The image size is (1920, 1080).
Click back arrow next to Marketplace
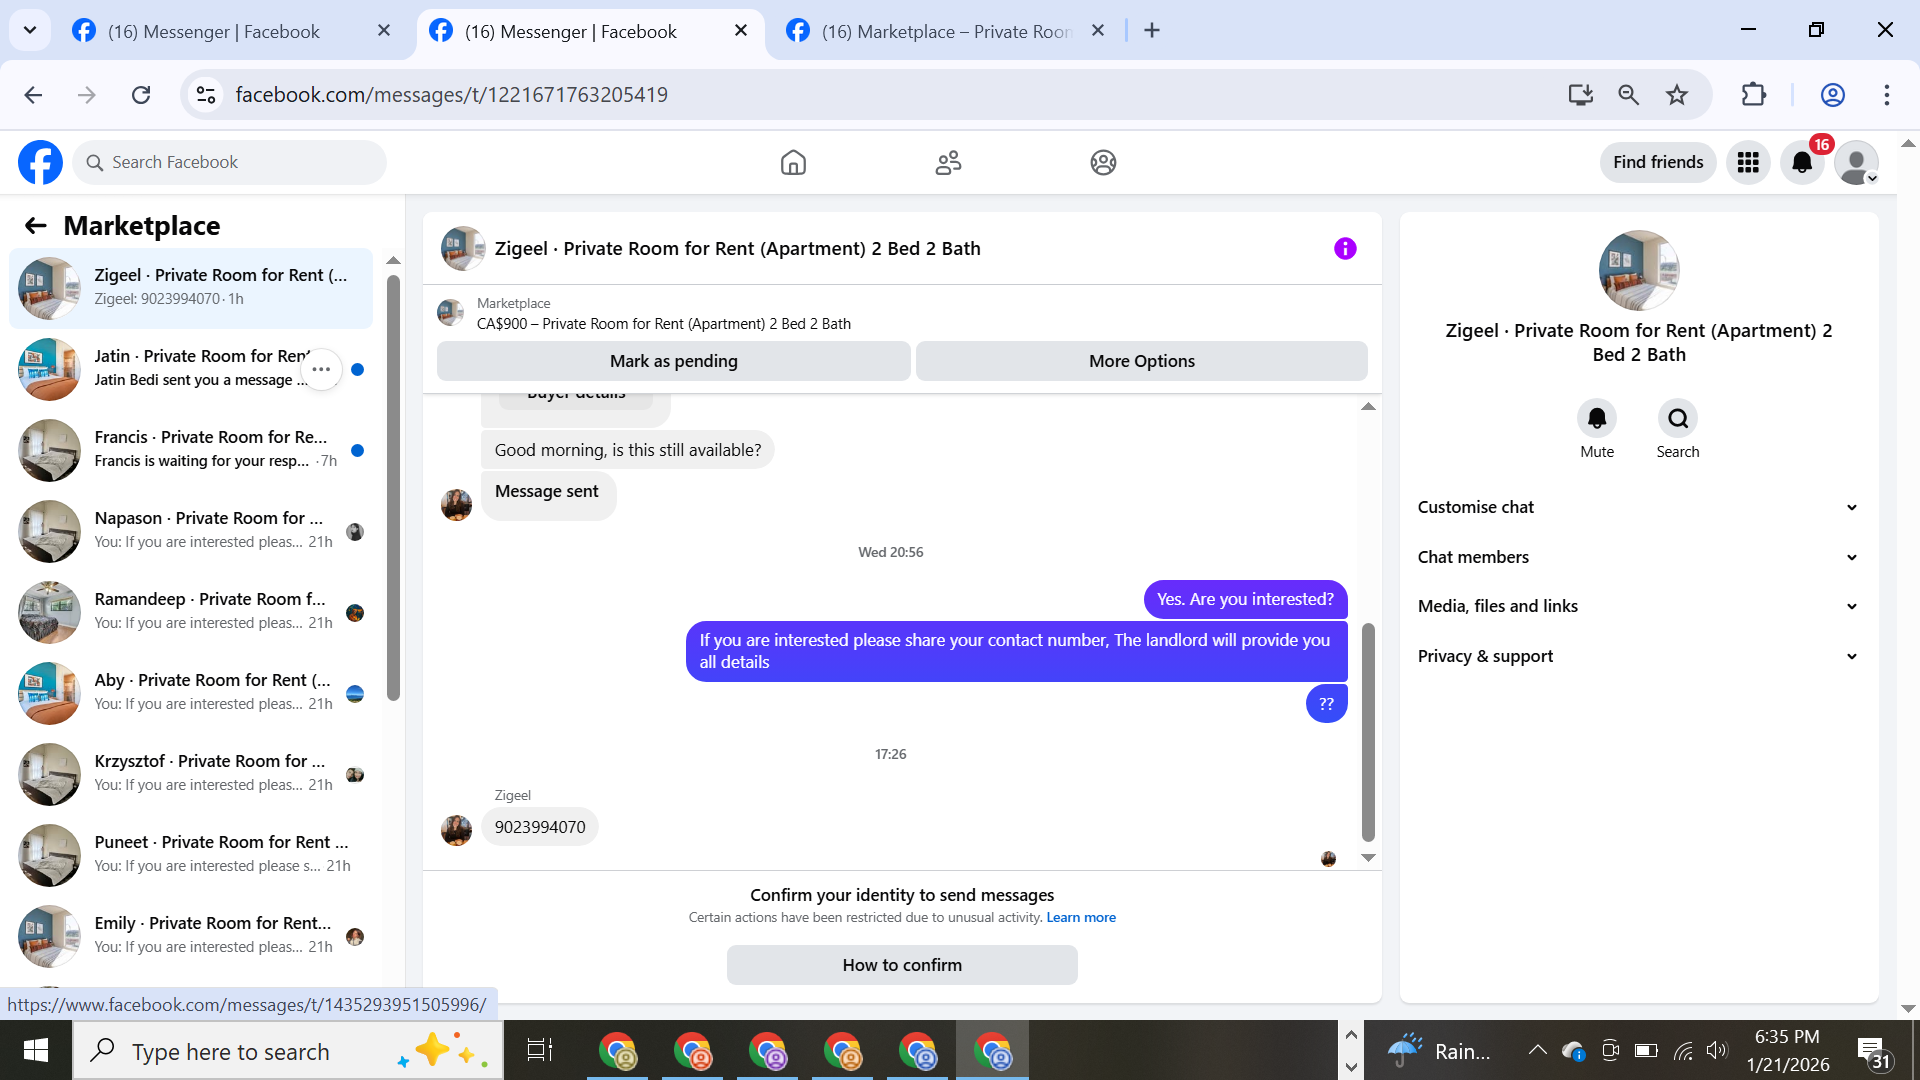tap(36, 226)
